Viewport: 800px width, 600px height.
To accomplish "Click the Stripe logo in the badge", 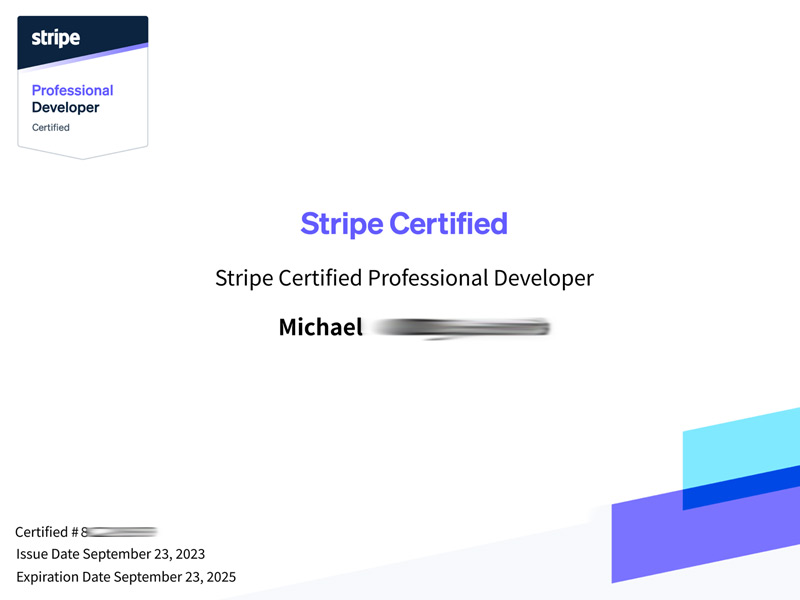I will [x=55, y=38].
